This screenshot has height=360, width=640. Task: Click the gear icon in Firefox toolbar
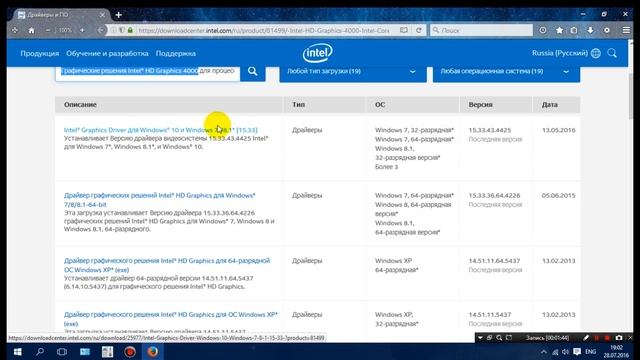pyautogui.click(x=607, y=30)
